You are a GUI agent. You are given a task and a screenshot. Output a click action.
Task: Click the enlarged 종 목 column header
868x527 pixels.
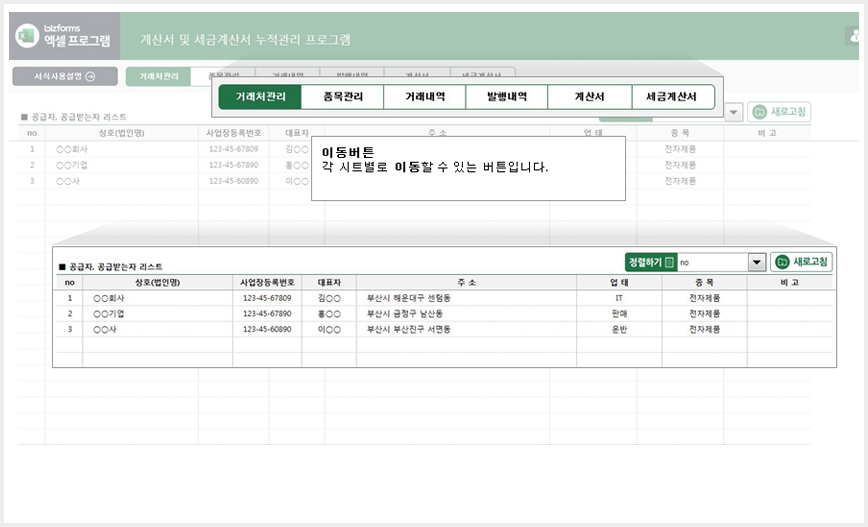(704, 282)
